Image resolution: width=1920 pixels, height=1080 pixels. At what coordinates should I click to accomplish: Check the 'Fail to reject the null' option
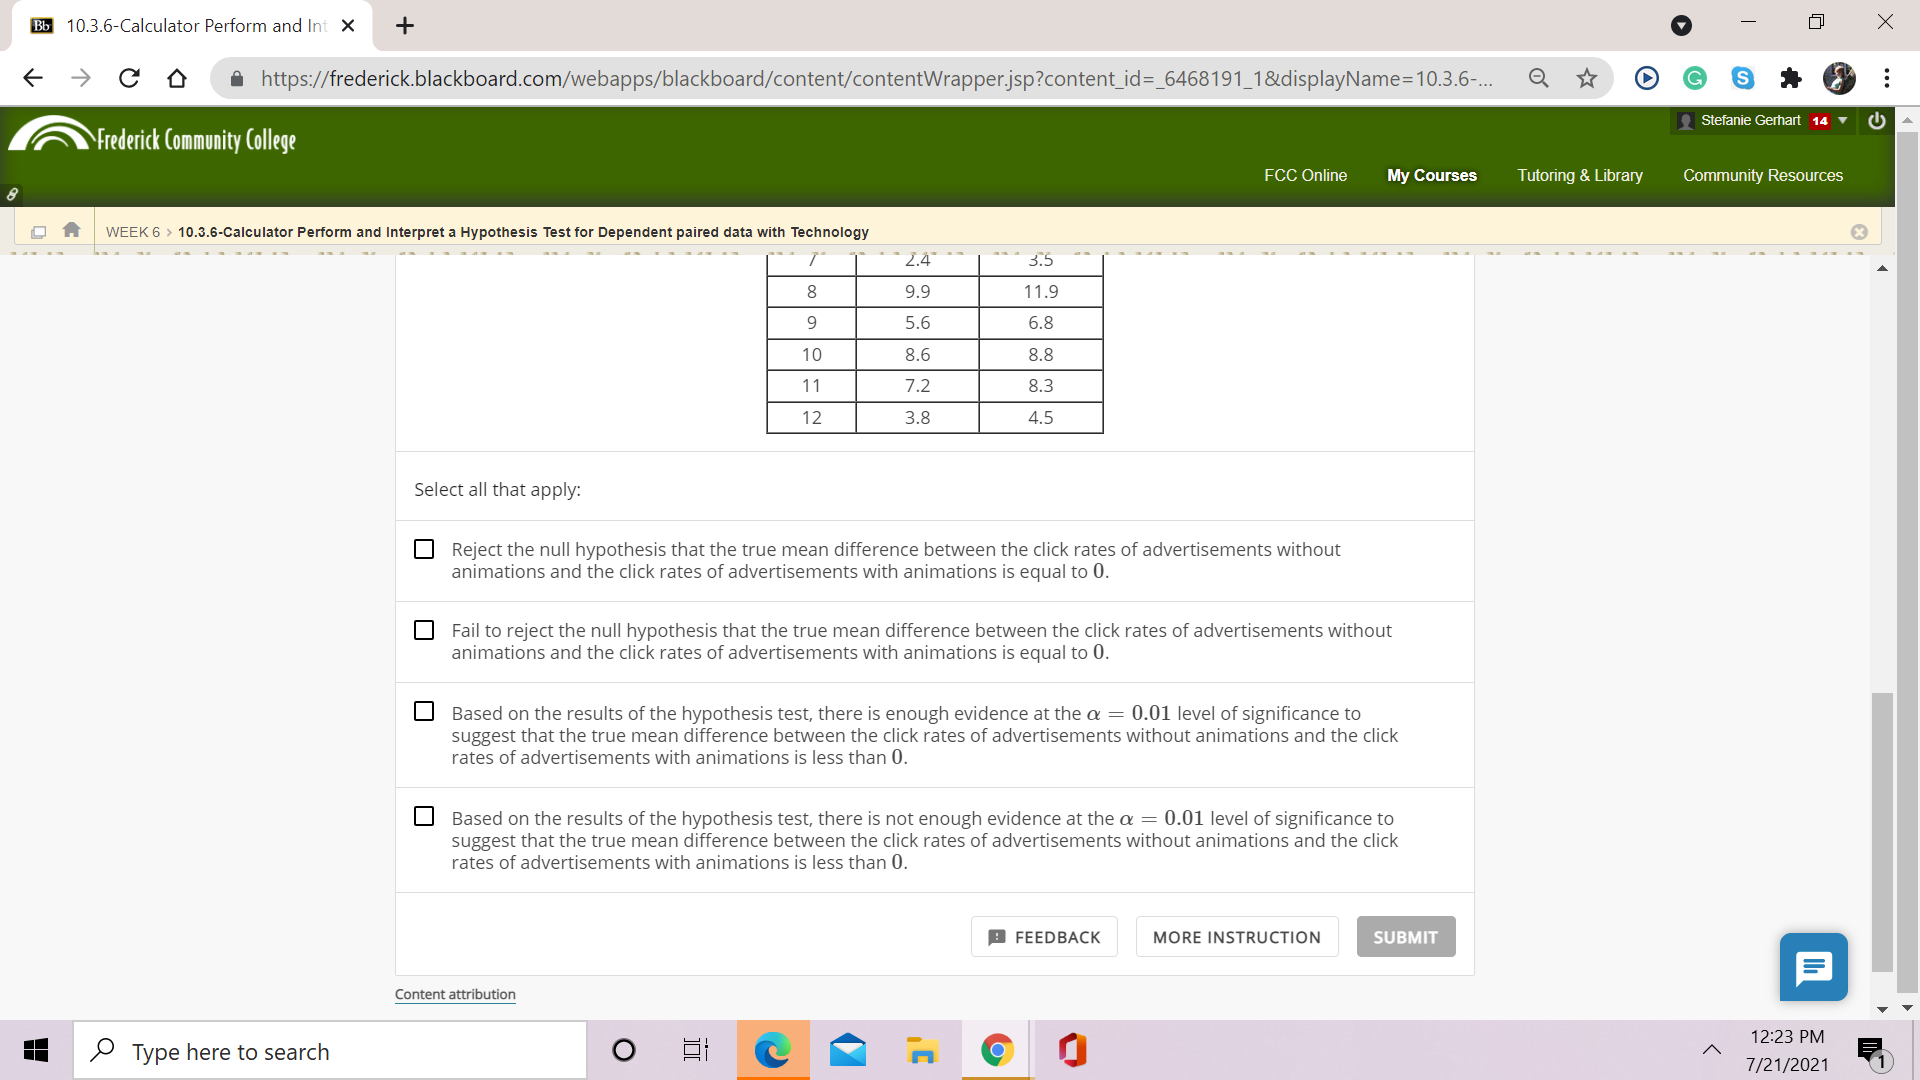(424, 631)
